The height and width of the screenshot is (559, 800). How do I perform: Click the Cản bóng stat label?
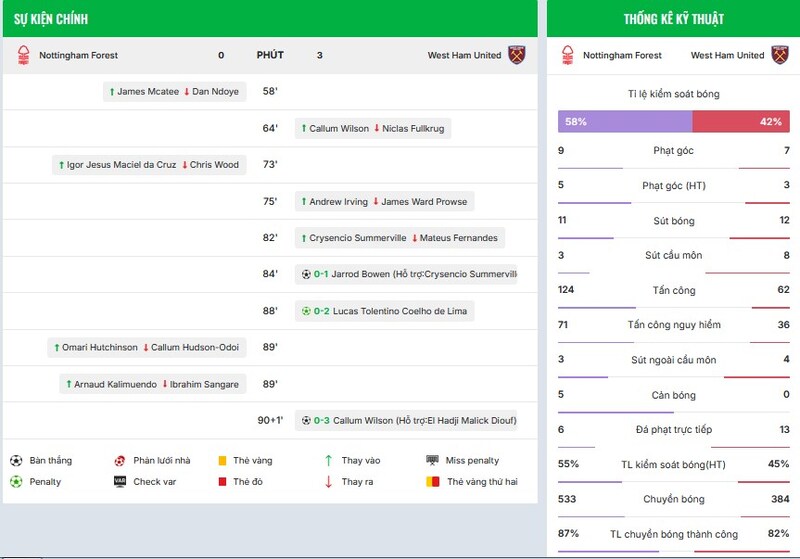[x=673, y=395]
